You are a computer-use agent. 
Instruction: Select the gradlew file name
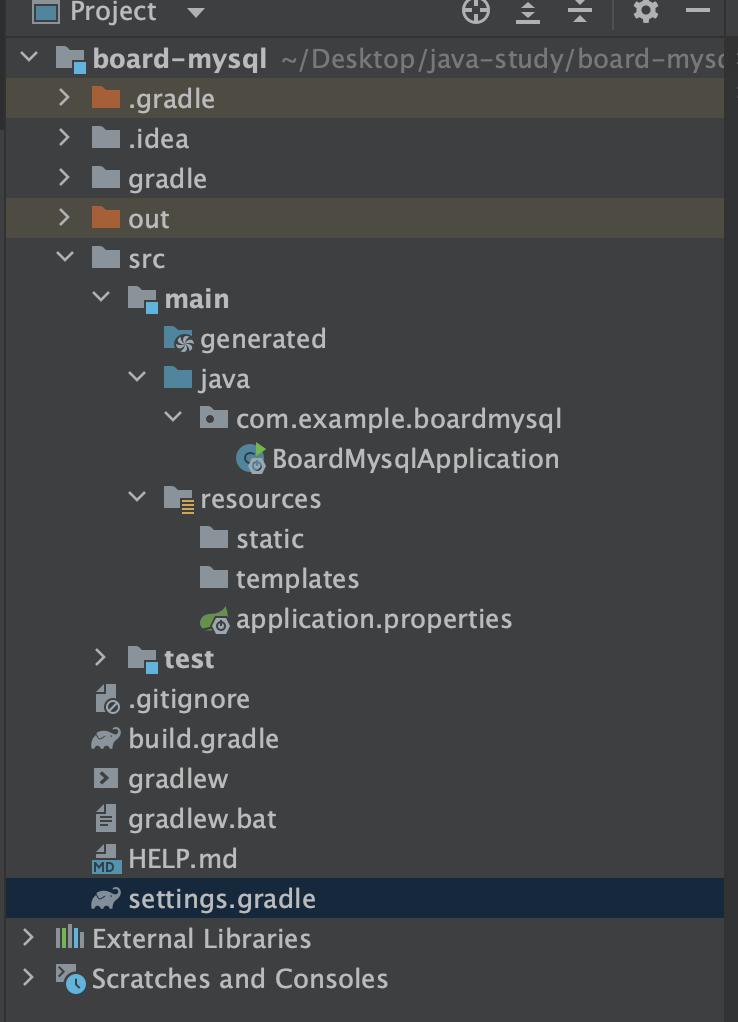[178, 780]
